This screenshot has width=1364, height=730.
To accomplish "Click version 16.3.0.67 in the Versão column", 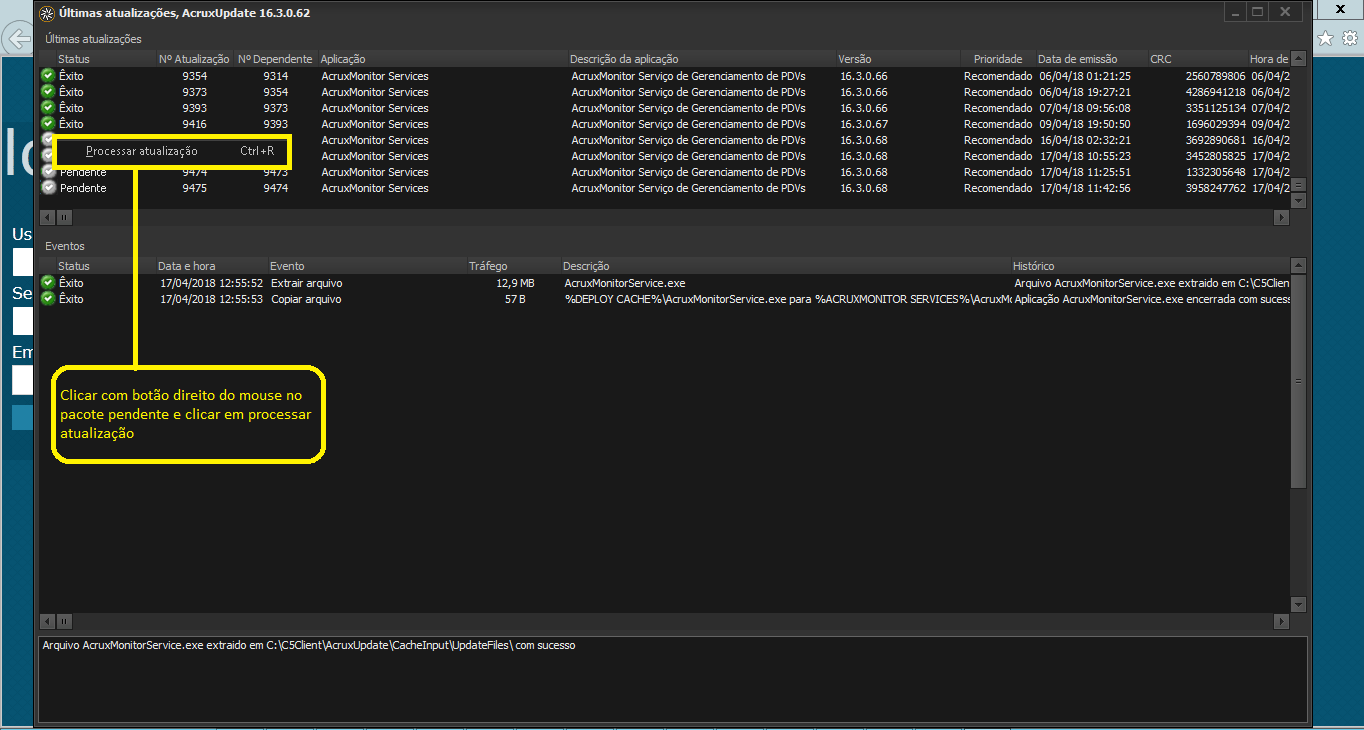I will 863,124.
